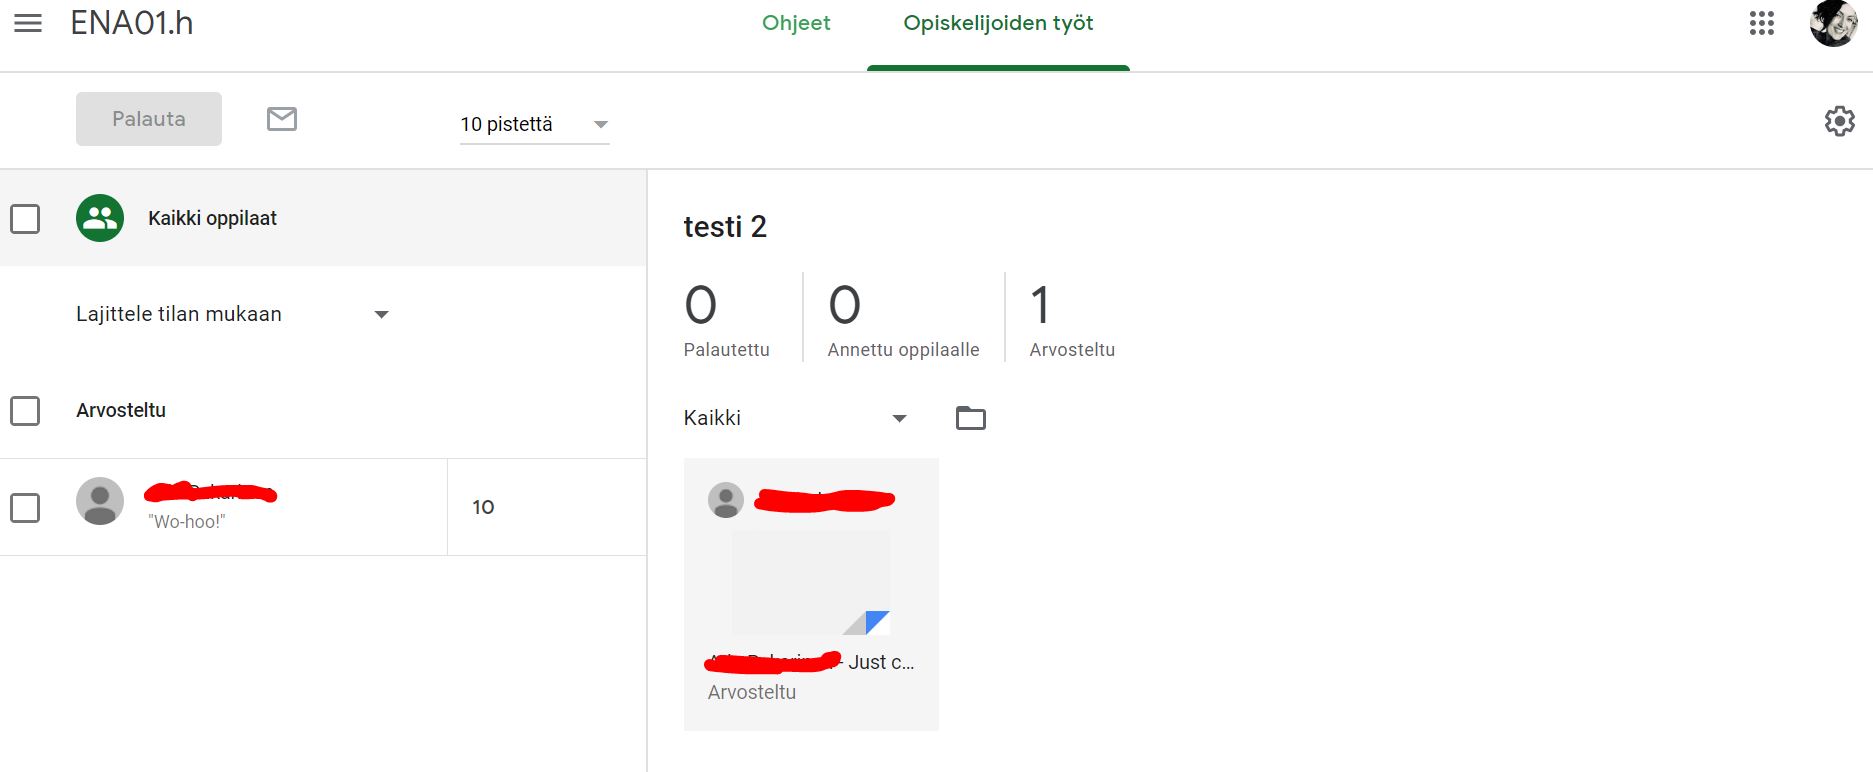Open the hamburger main menu
Image resolution: width=1873 pixels, height=772 pixels.
28,23
